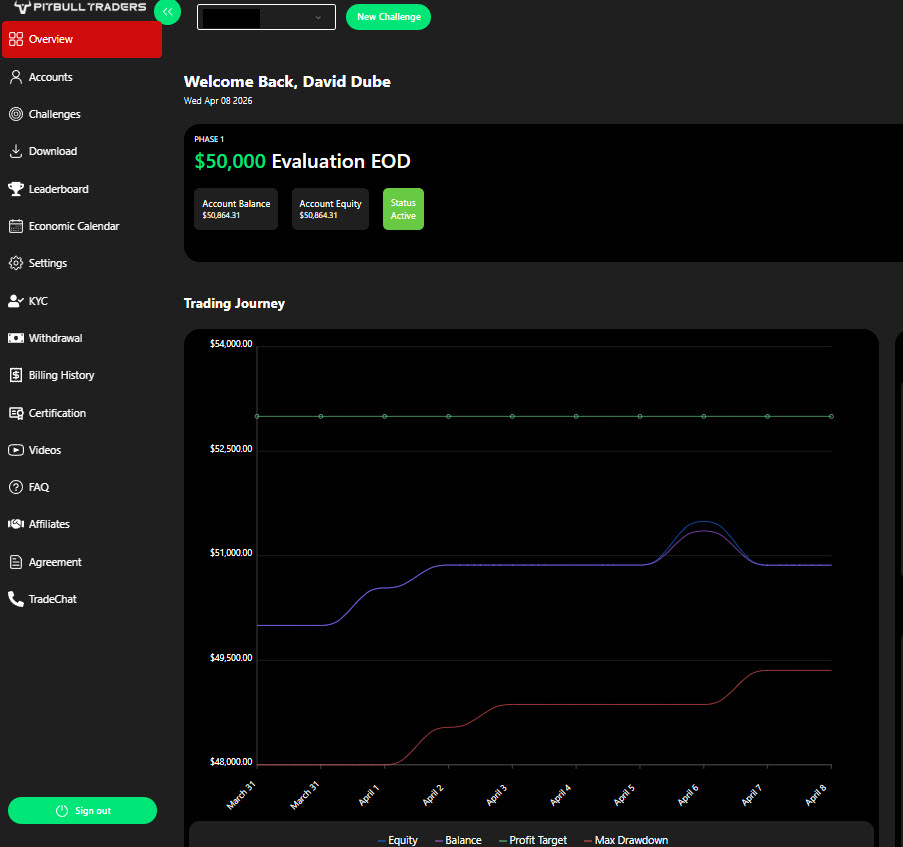Viewport: 903px width, 847px height.
Task: Click the New Challenge button
Action: [x=388, y=17]
